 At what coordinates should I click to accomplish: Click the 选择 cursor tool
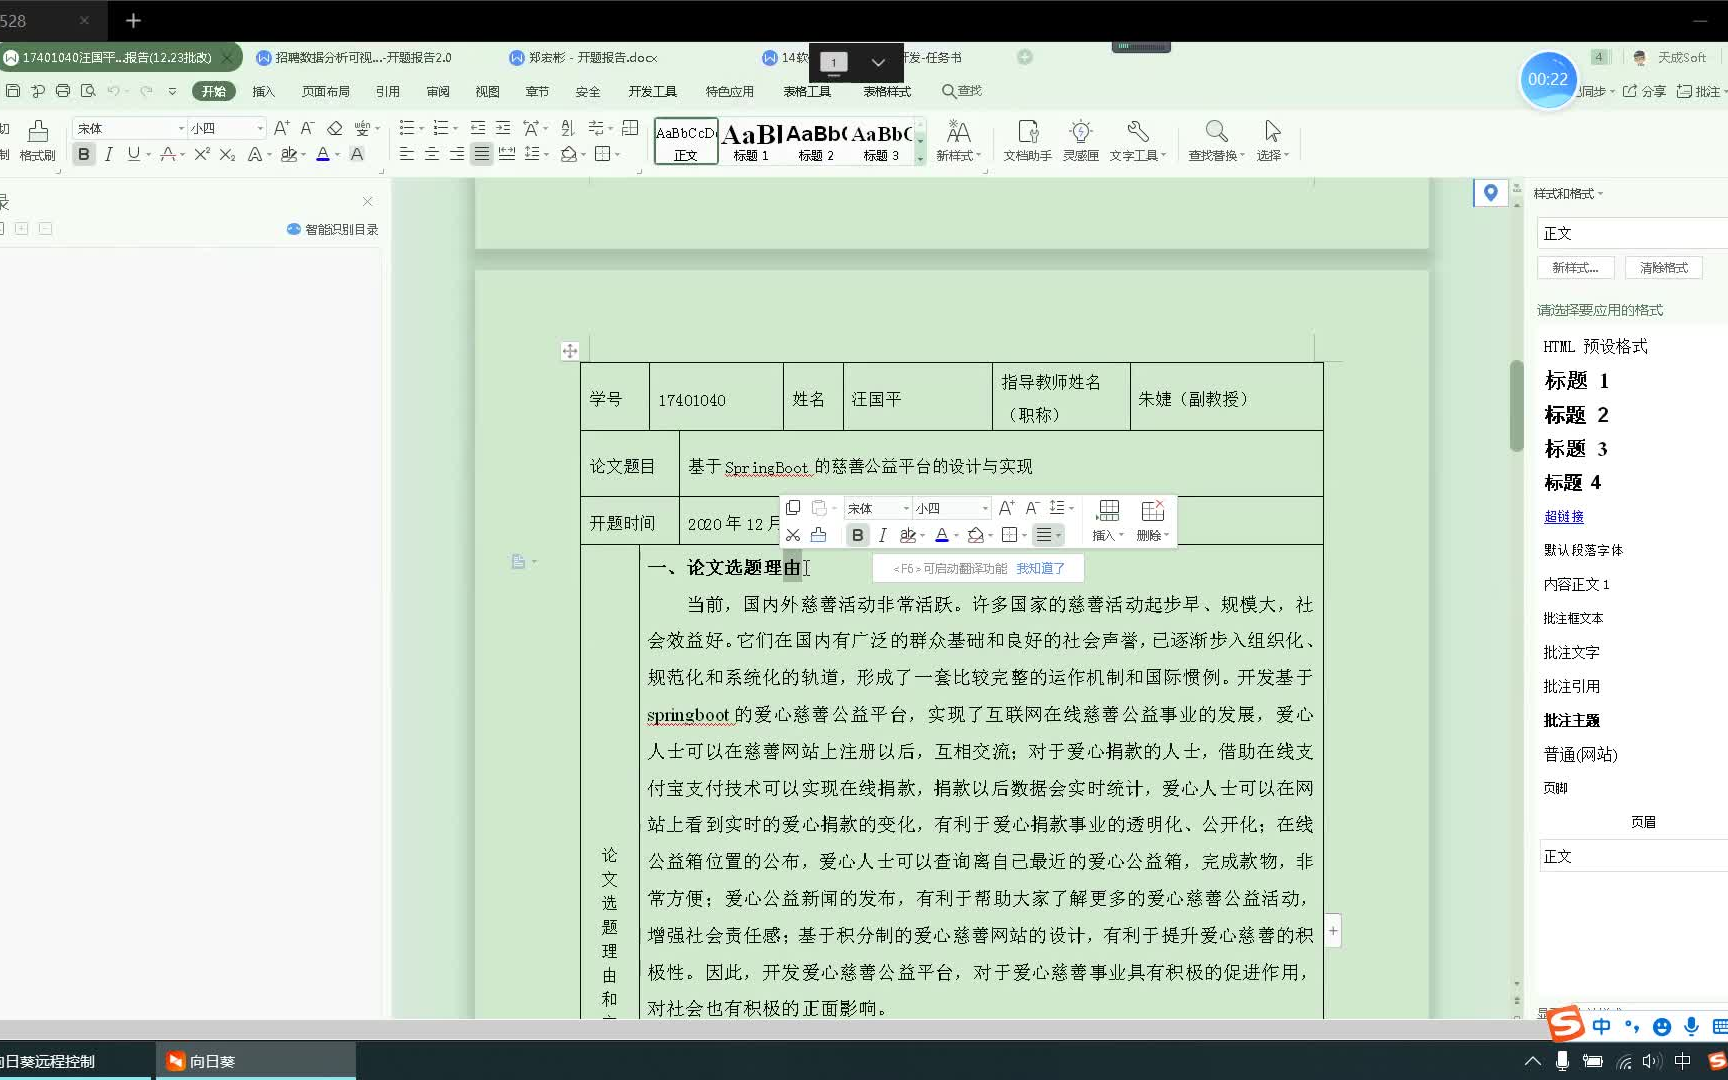click(x=1273, y=141)
